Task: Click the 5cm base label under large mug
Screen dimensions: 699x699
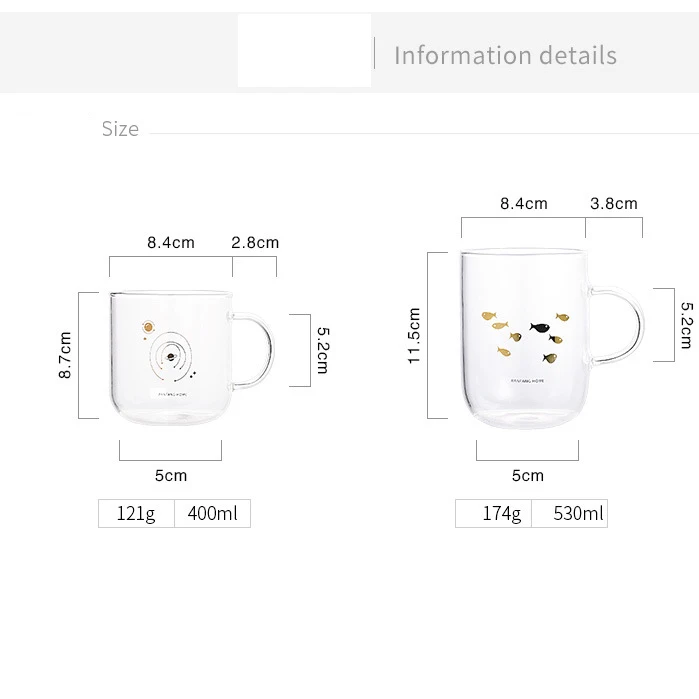Action: [x=527, y=475]
